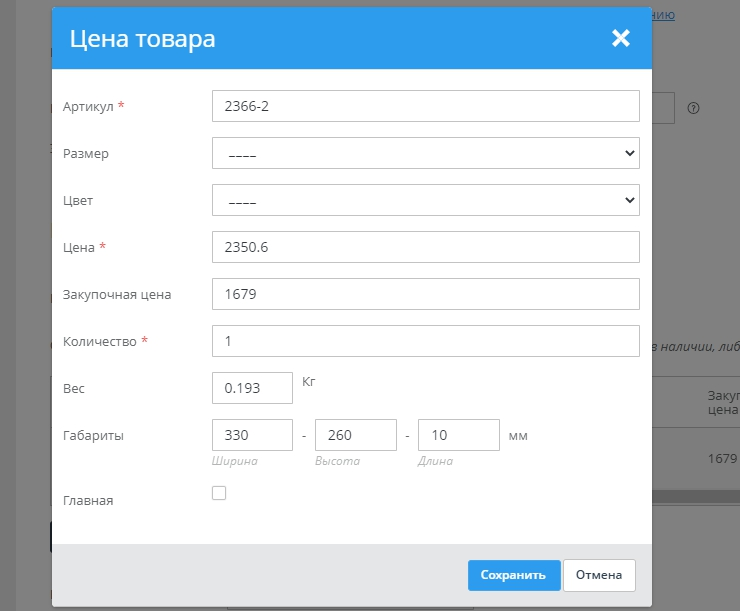Viewport: 740px width, 611px height.
Task: Click the Ширина dimension field
Action: [252, 435]
